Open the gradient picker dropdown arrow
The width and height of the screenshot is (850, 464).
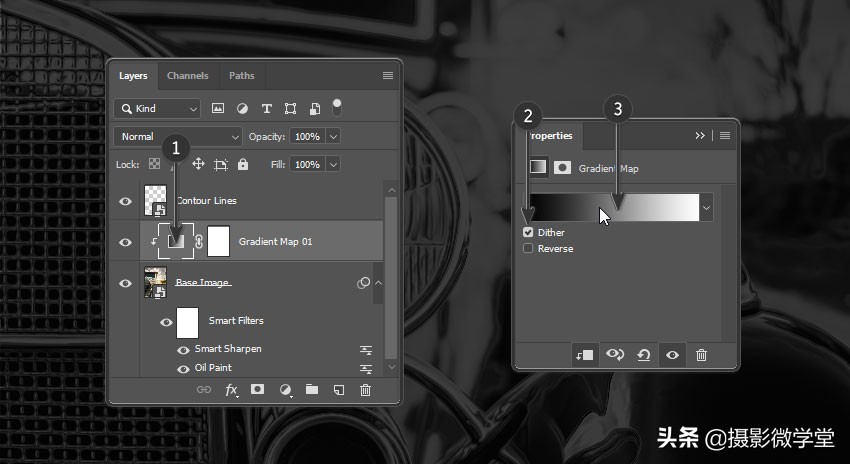(706, 208)
